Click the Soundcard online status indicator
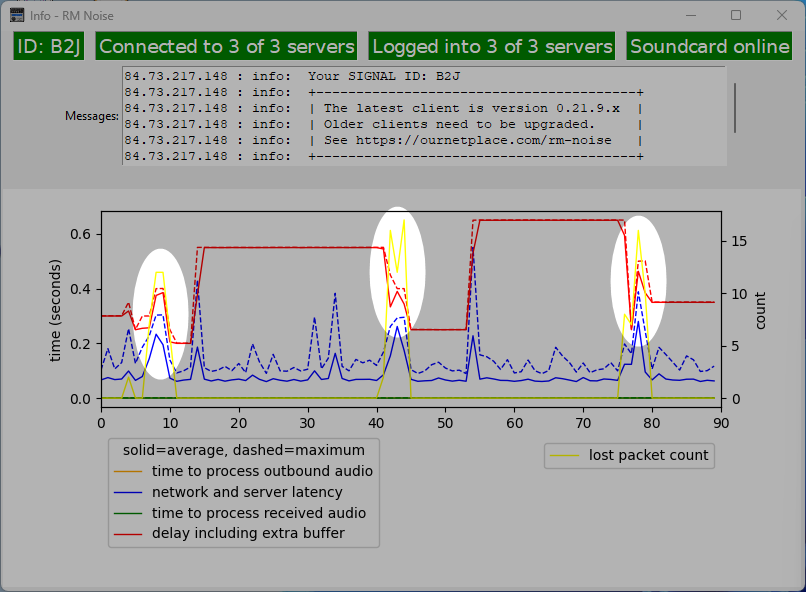 pos(709,46)
